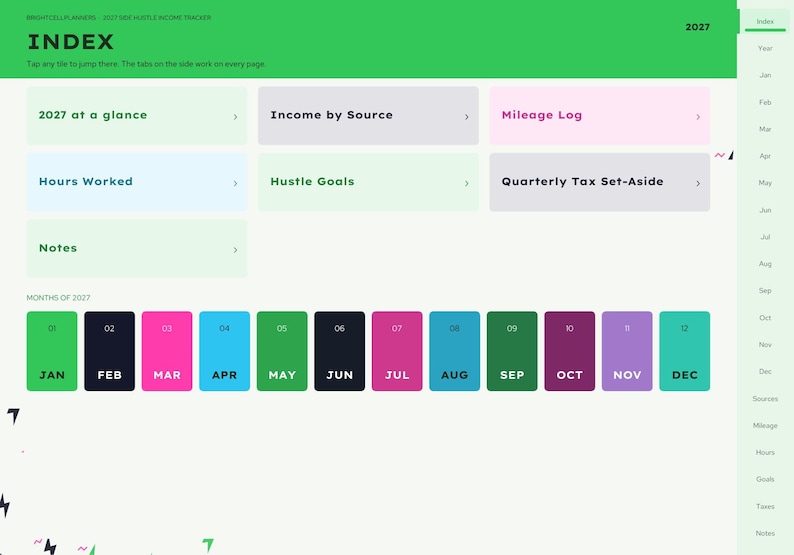Image resolution: width=794 pixels, height=555 pixels.
Task: Jump to the JAN month tile
Action: pyautogui.click(x=52, y=351)
